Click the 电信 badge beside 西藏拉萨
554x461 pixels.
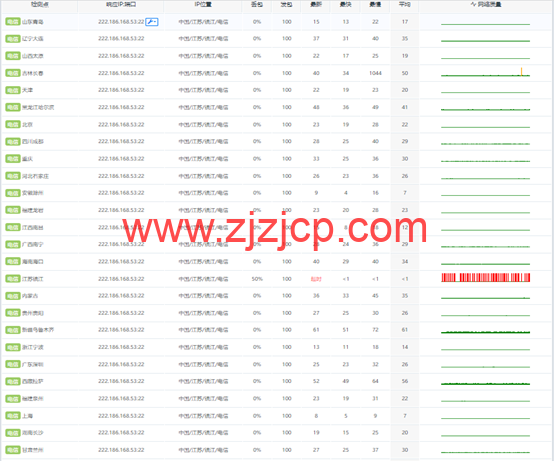click(13, 382)
